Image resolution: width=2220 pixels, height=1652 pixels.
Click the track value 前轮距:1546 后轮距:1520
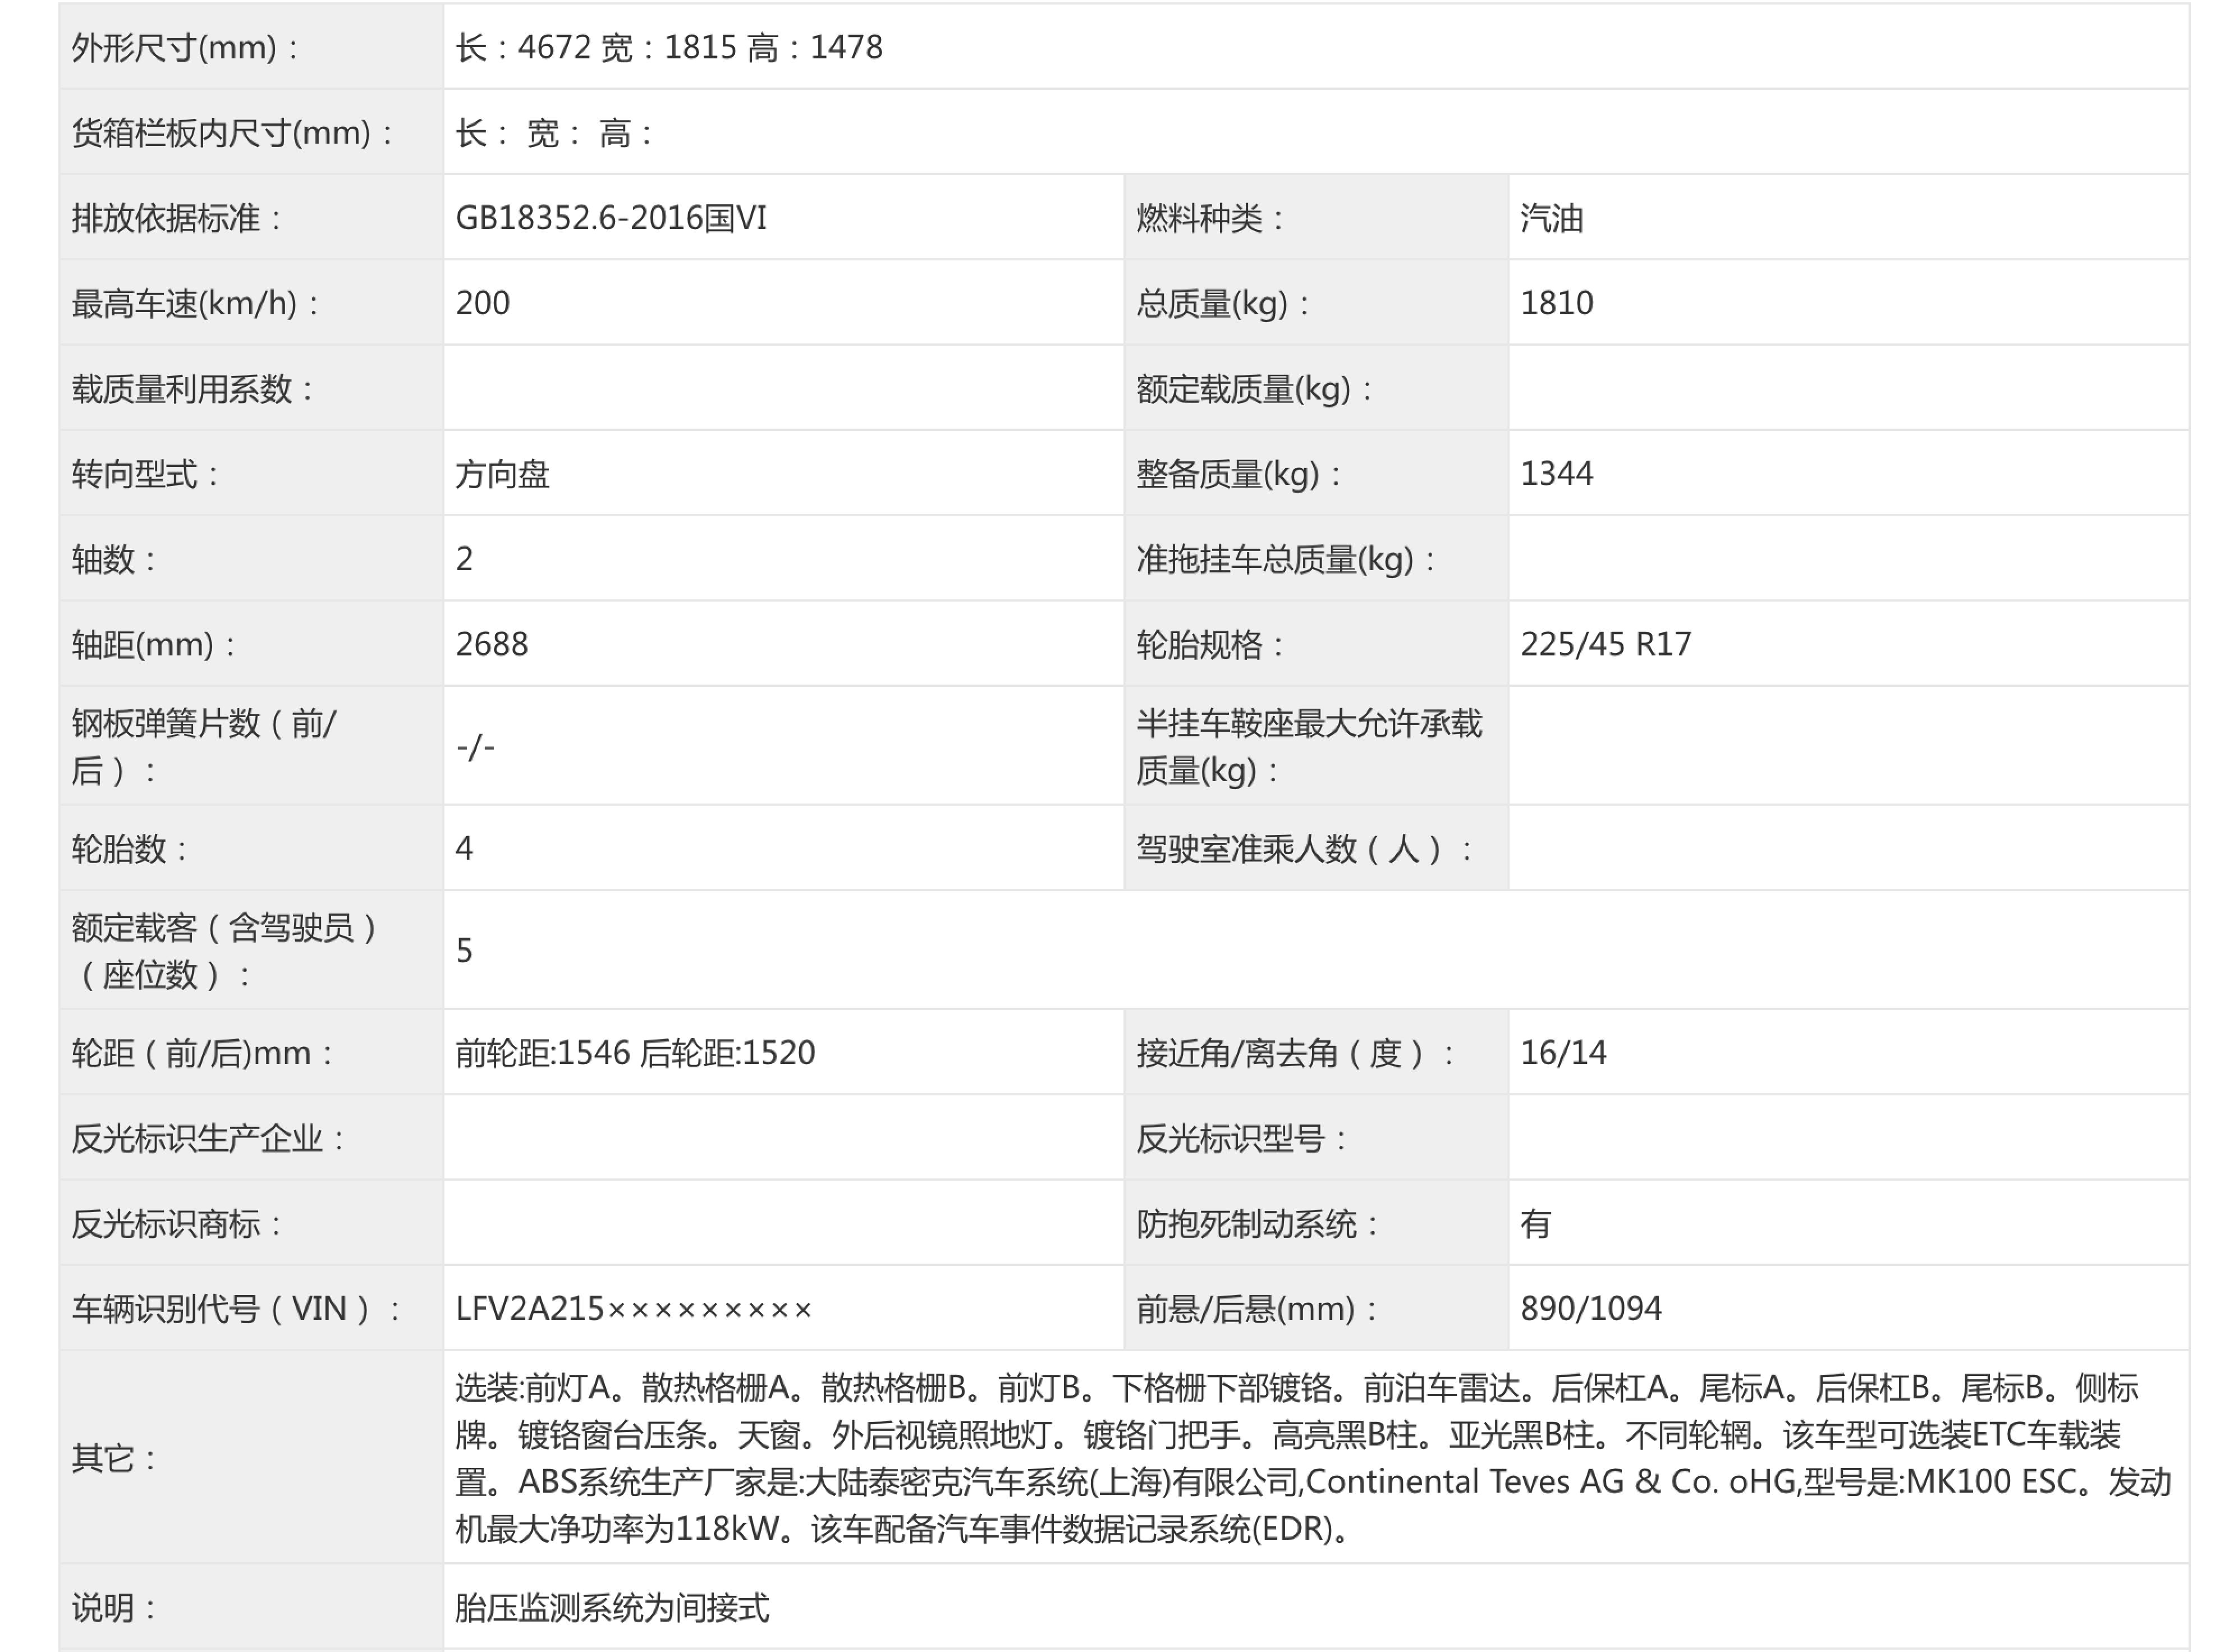636,1052
